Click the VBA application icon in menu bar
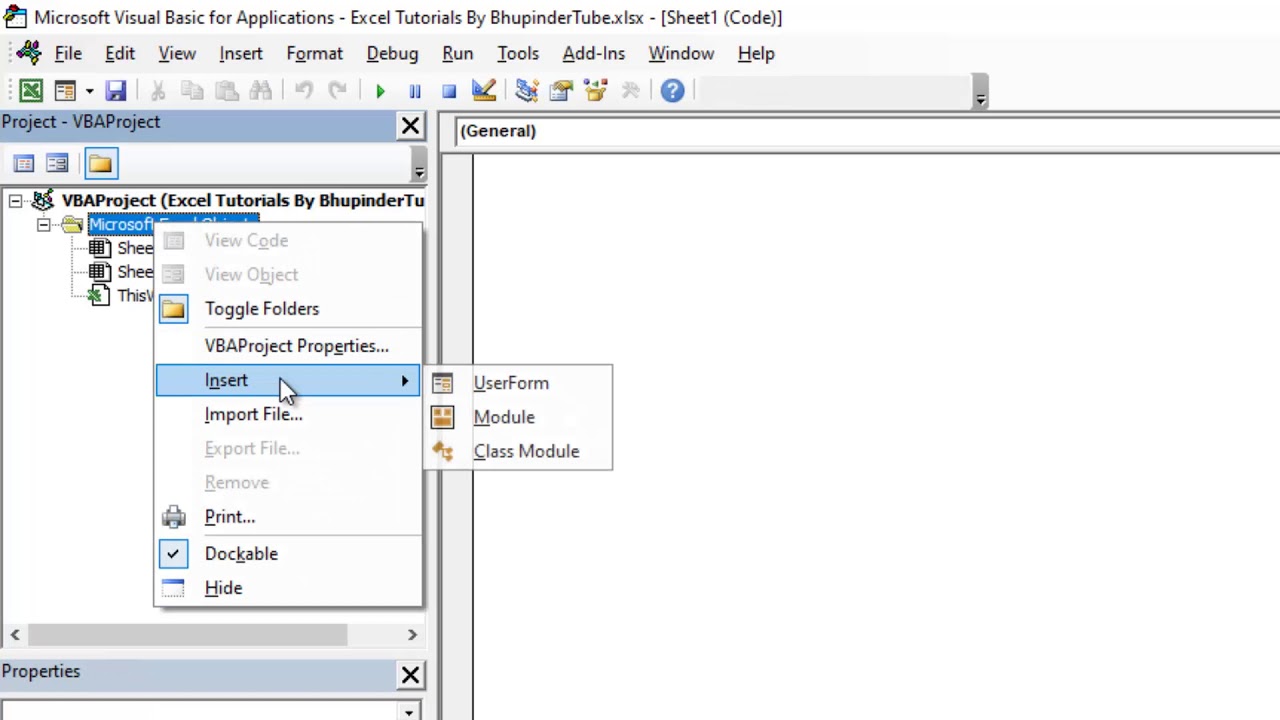 point(29,53)
